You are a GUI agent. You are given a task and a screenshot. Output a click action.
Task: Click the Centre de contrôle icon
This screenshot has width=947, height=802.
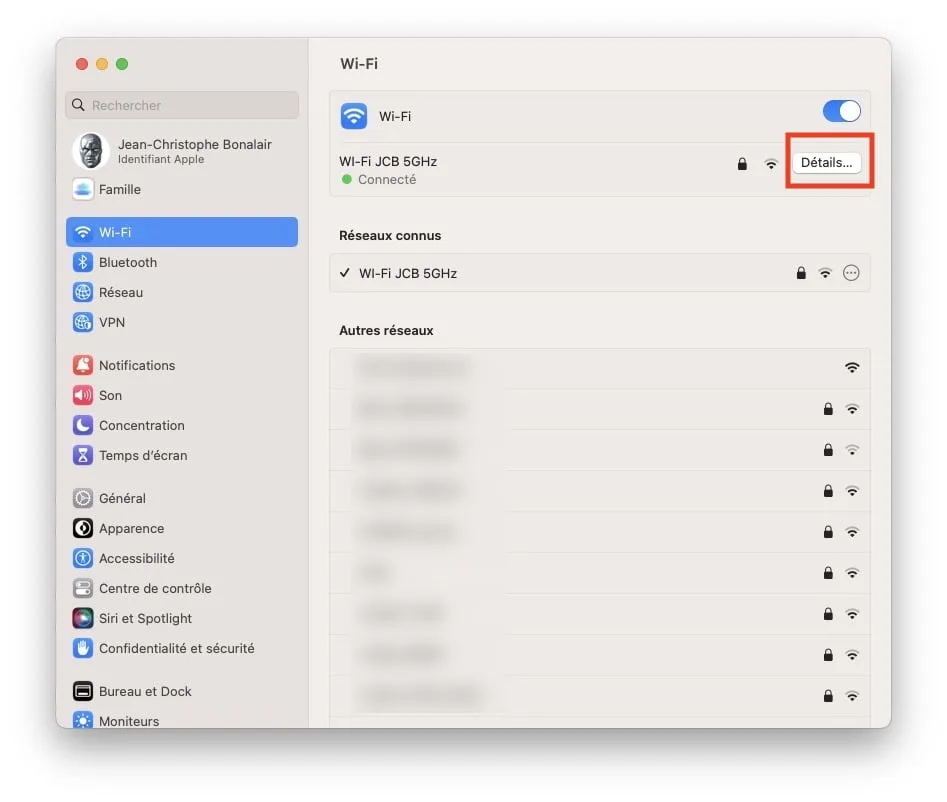click(83, 588)
